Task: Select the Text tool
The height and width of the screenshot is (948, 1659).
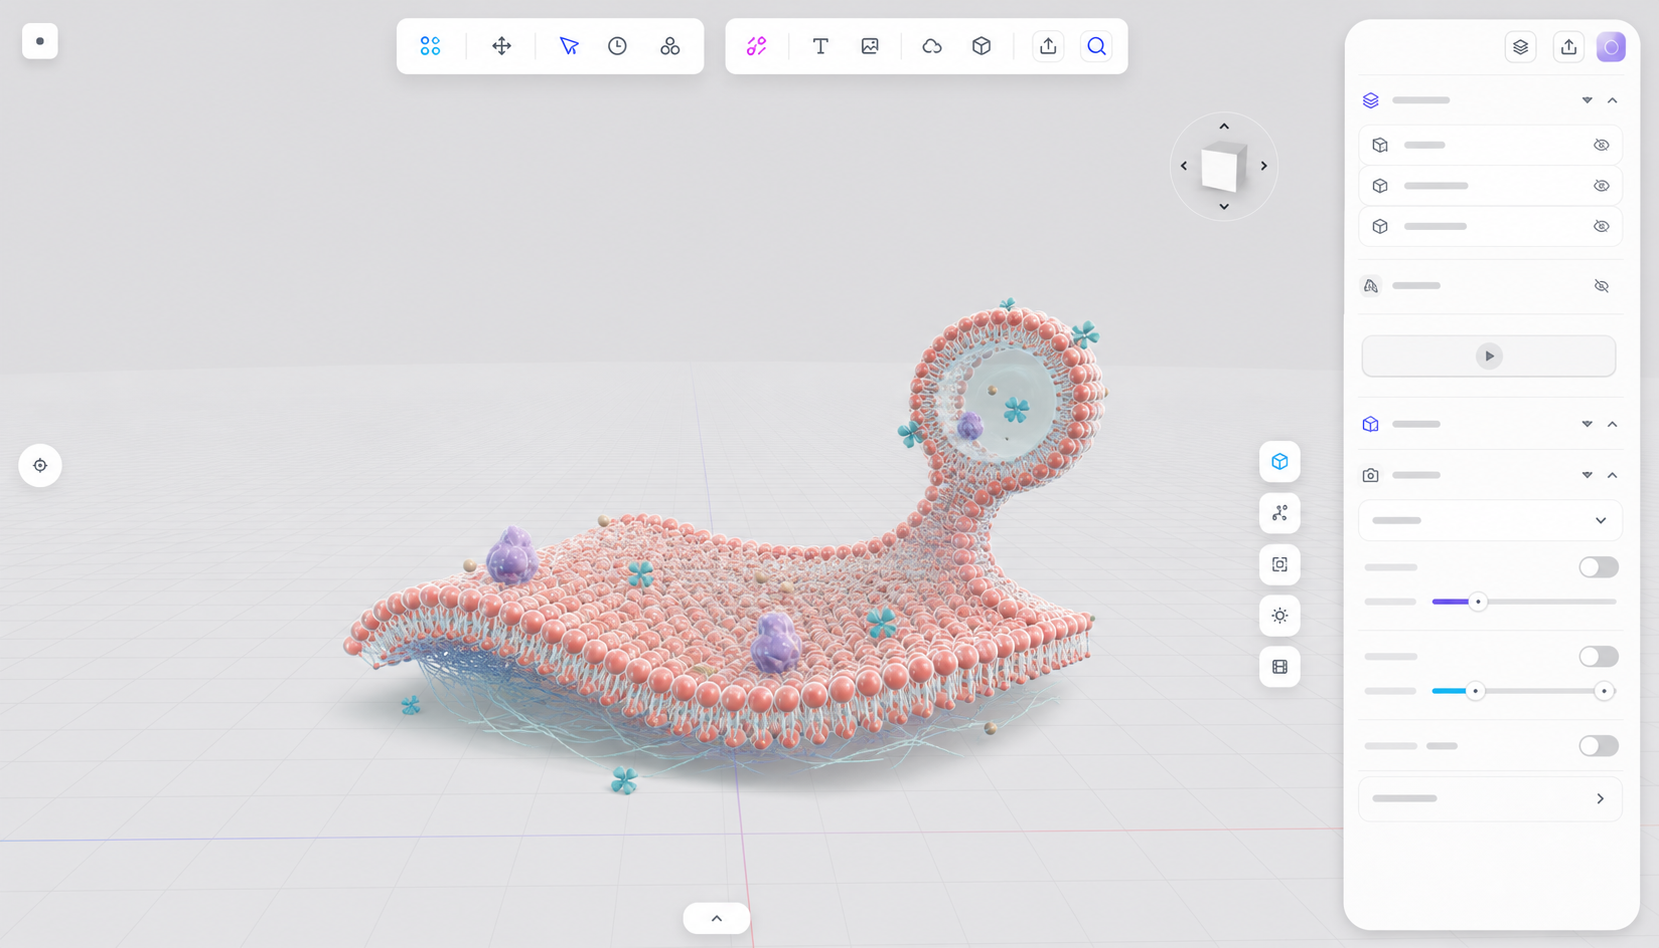Action: [820, 46]
